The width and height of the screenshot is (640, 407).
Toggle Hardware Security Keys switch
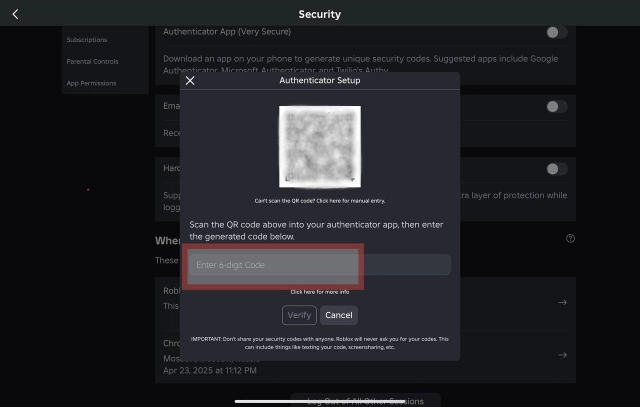556,169
